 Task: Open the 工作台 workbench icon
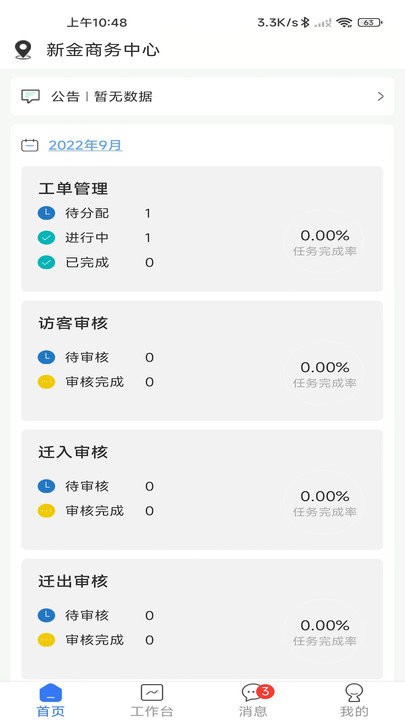pos(152,692)
